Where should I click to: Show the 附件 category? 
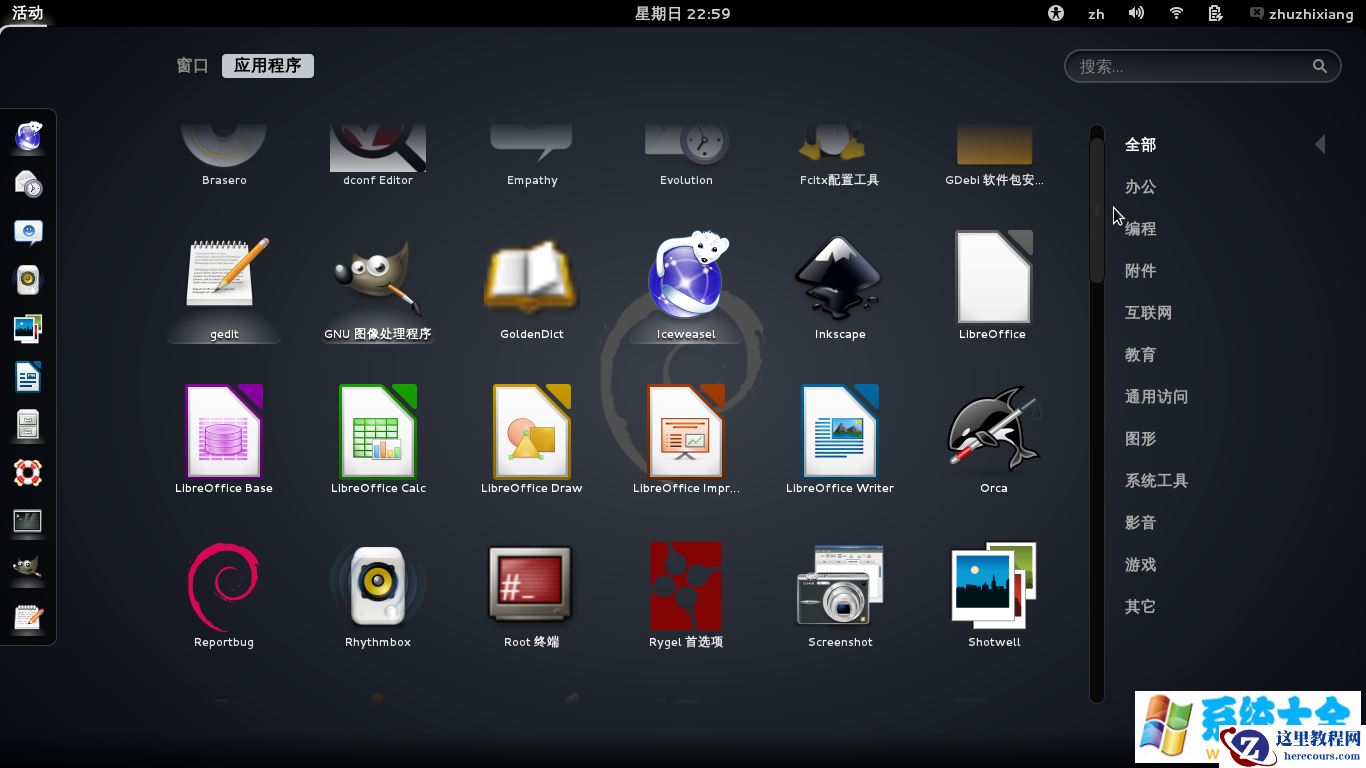coord(1141,271)
